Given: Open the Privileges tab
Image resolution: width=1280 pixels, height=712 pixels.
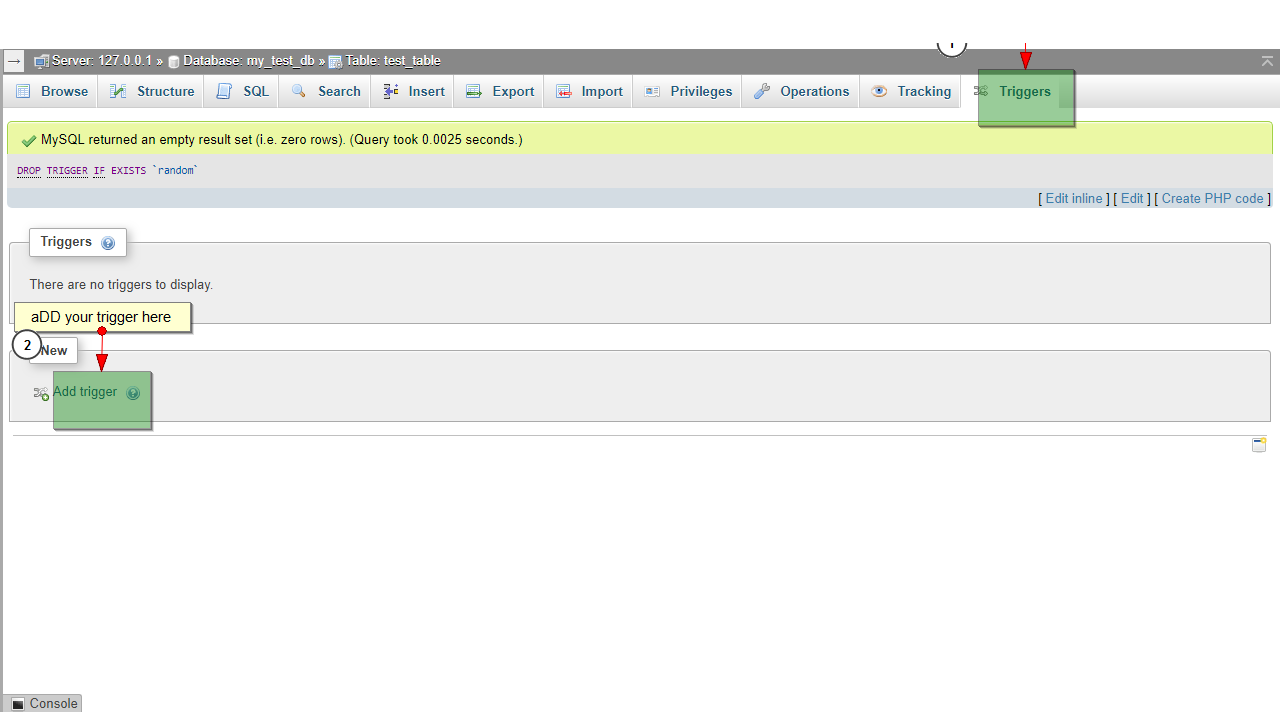Looking at the screenshot, I should tap(688, 91).
